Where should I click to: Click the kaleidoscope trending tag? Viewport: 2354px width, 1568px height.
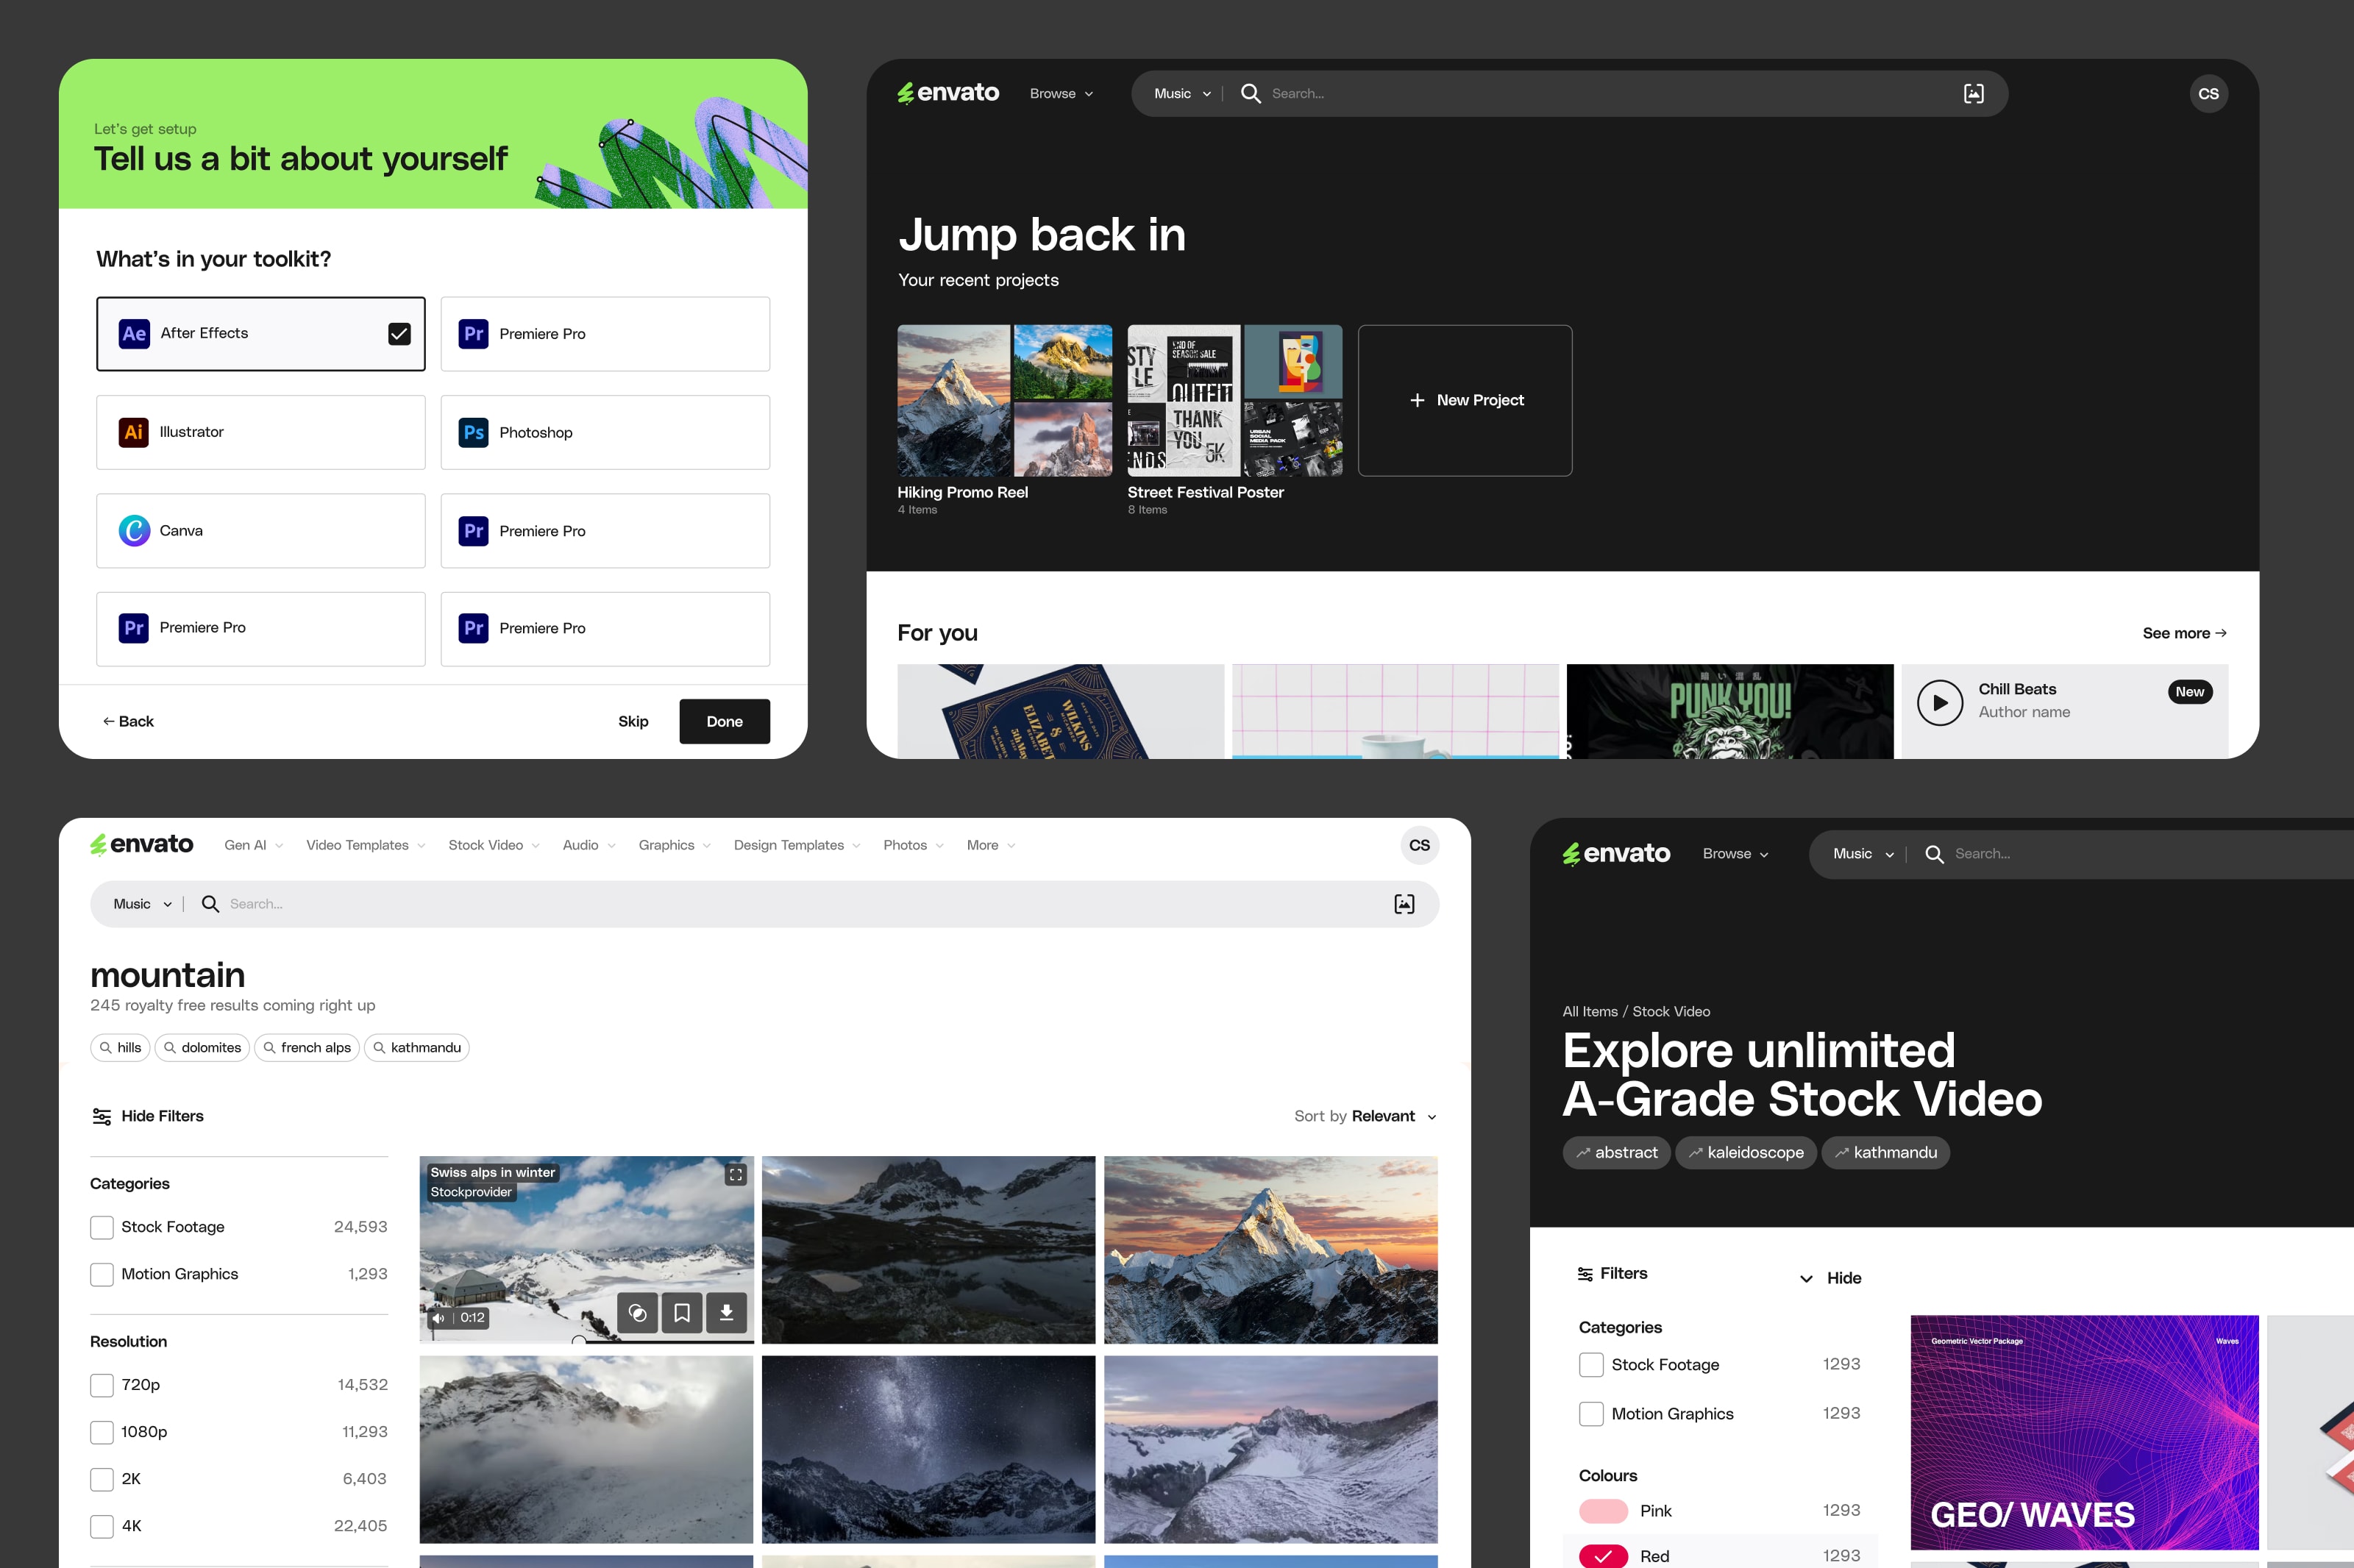pos(1745,1153)
